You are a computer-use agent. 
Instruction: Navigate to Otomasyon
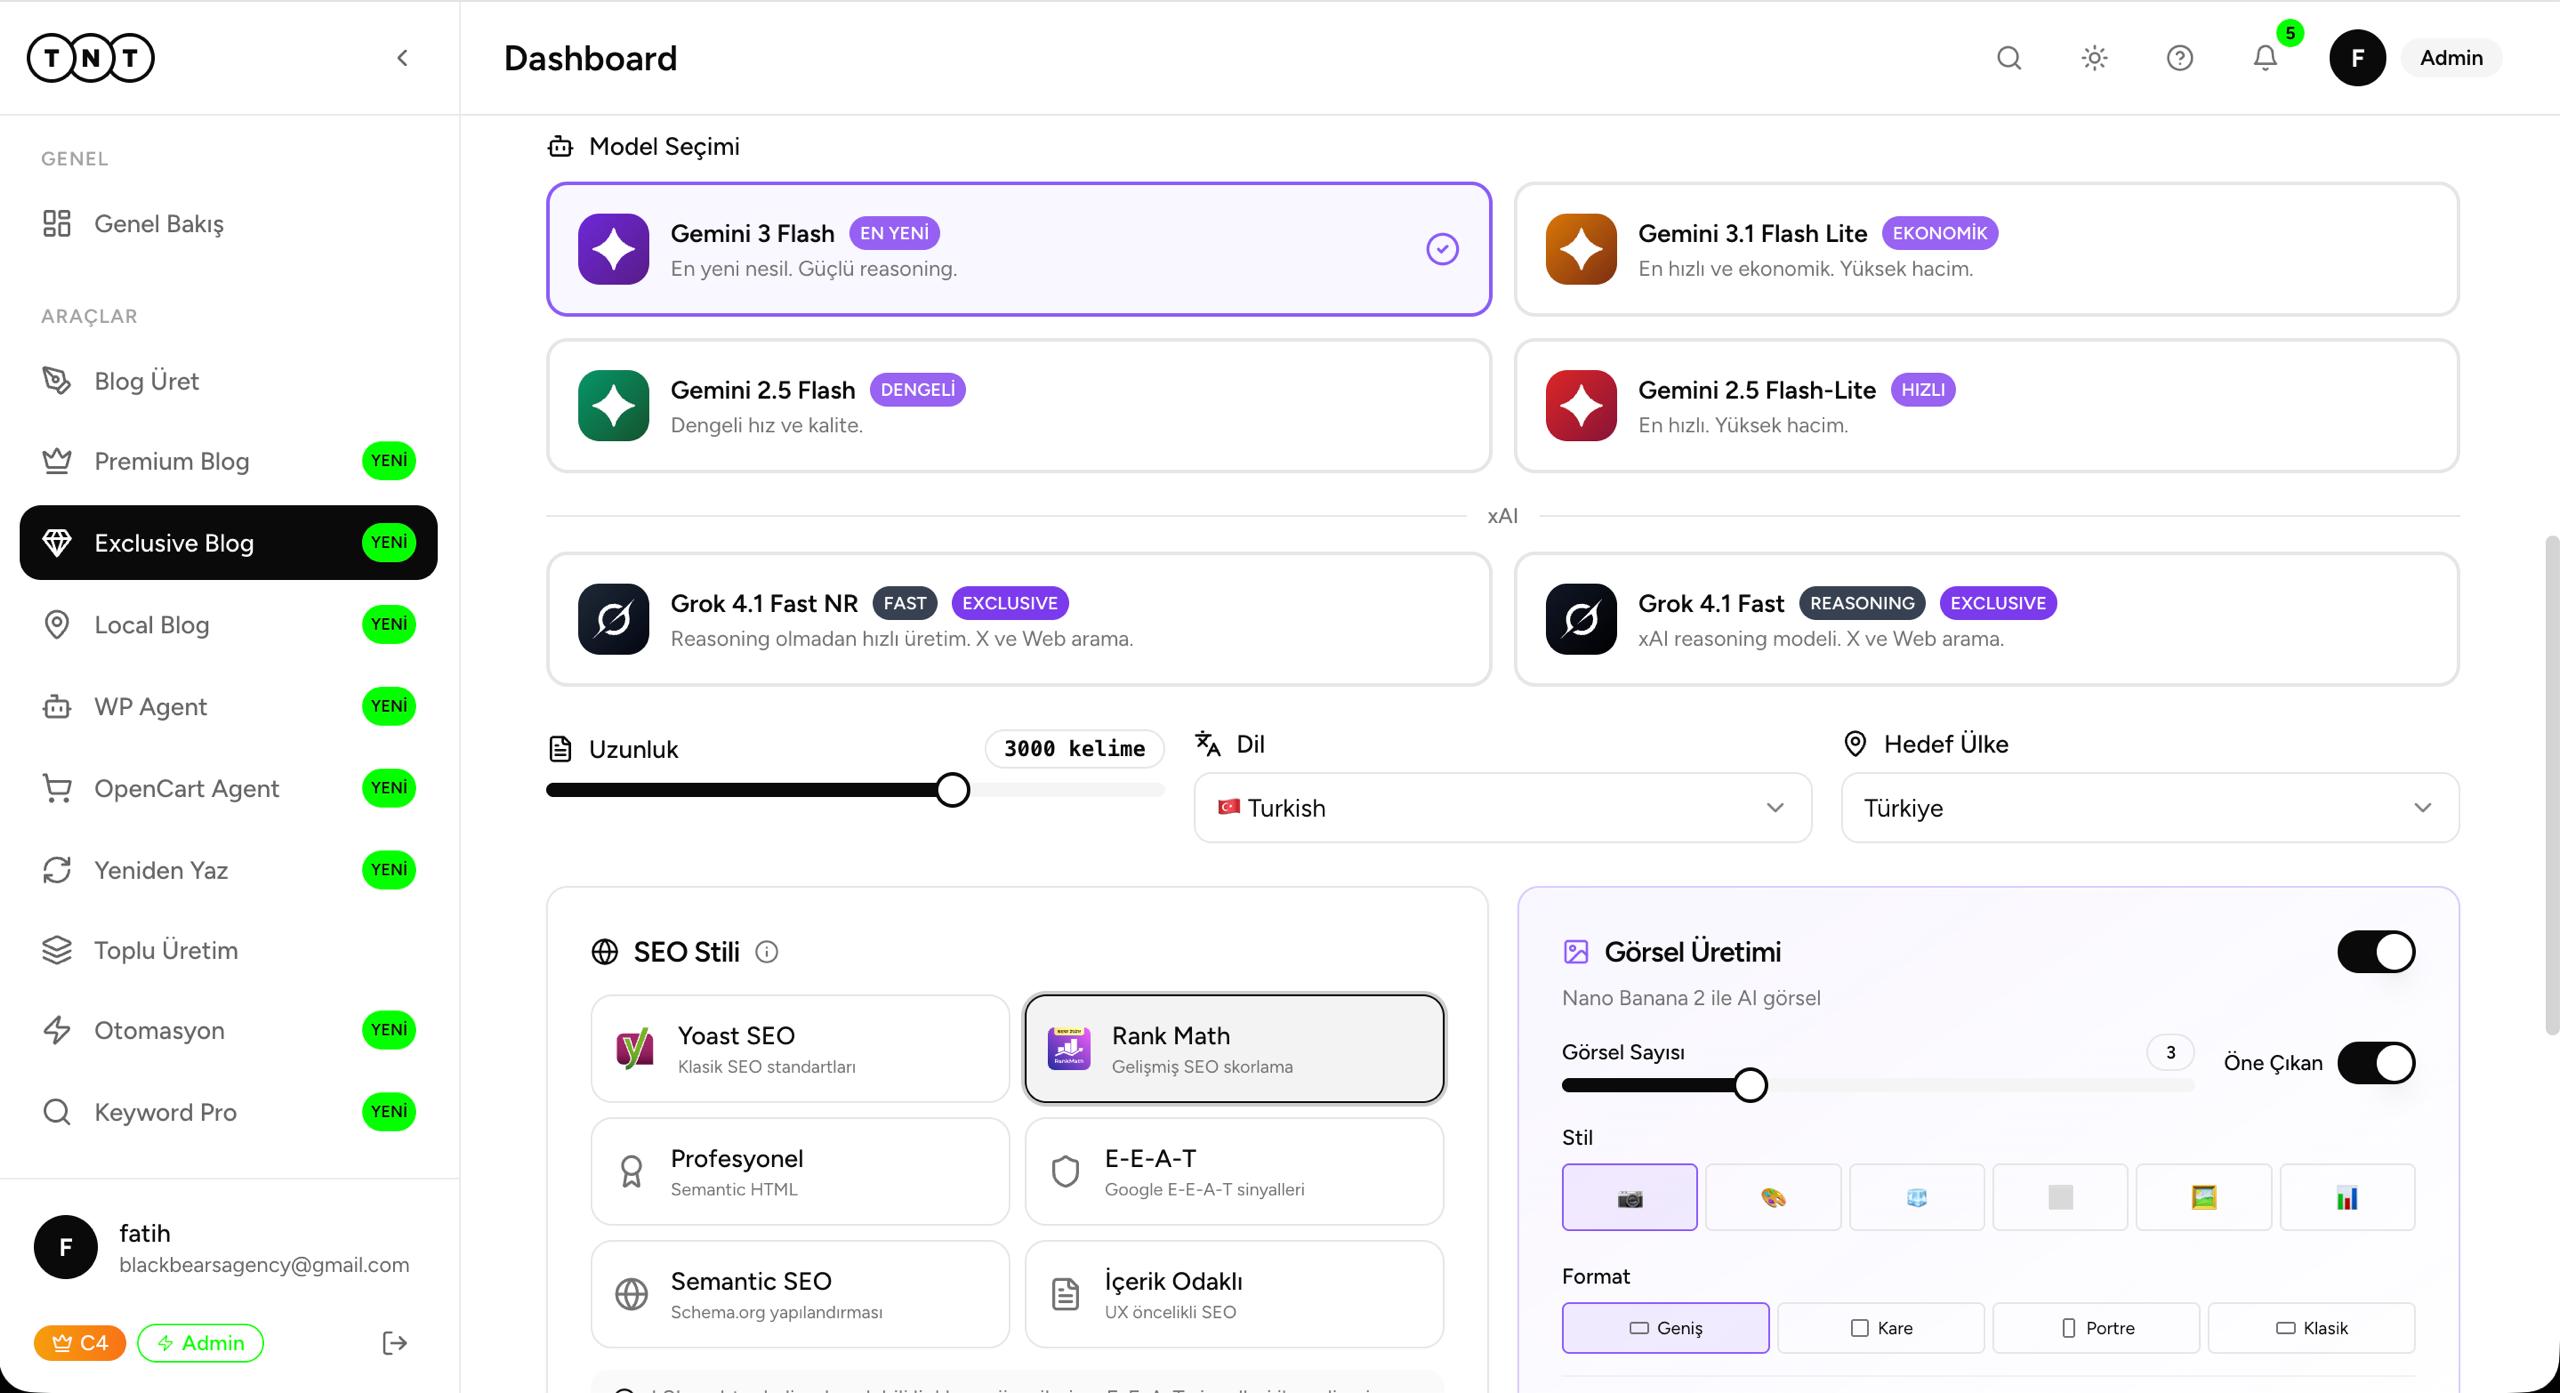pos(229,1030)
